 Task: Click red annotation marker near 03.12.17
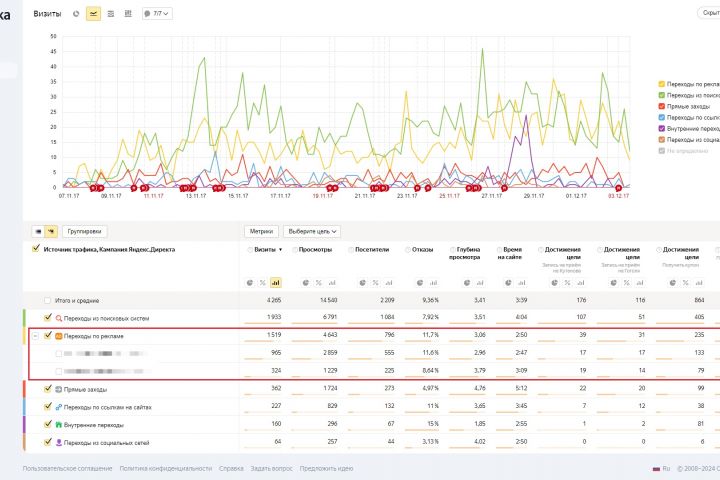click(x=619, y=188)
